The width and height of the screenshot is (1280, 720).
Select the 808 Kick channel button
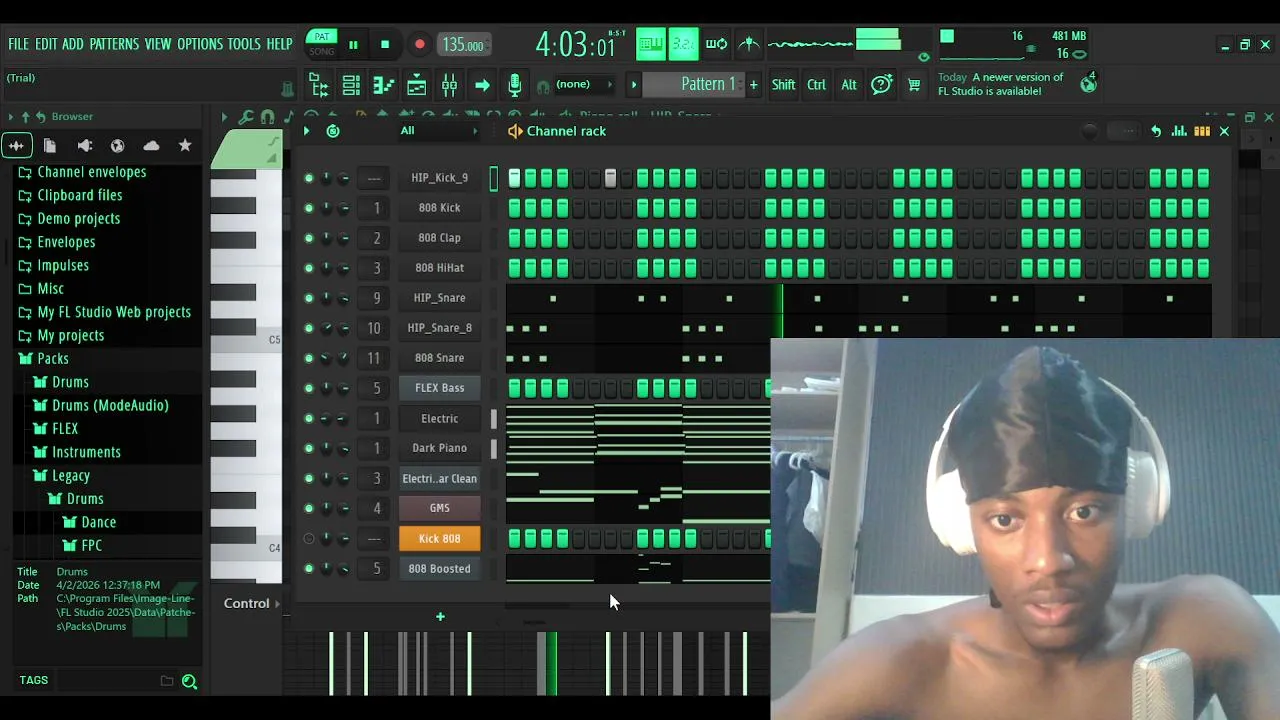[439, 208]
